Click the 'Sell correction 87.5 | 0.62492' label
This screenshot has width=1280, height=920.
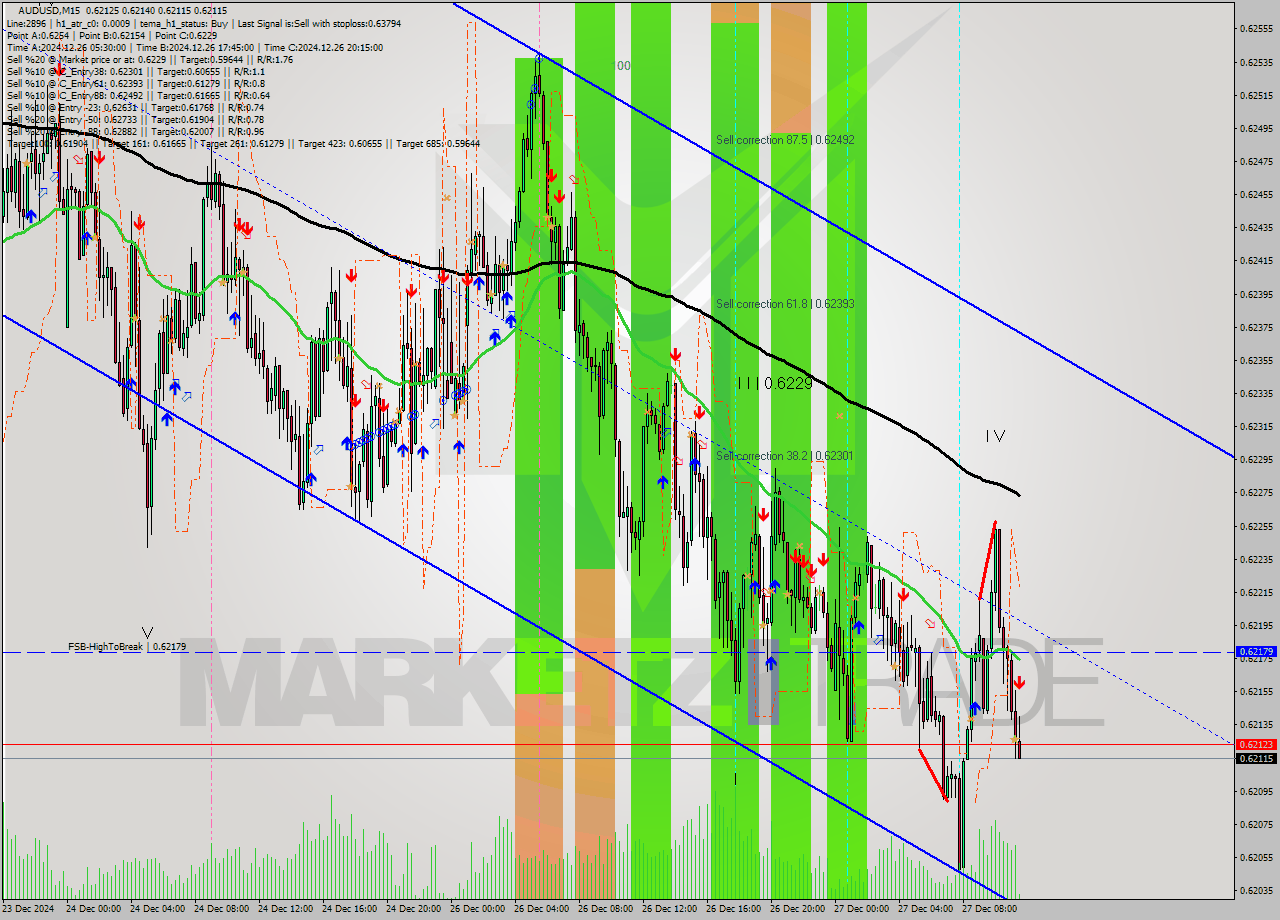pos(785,140)
